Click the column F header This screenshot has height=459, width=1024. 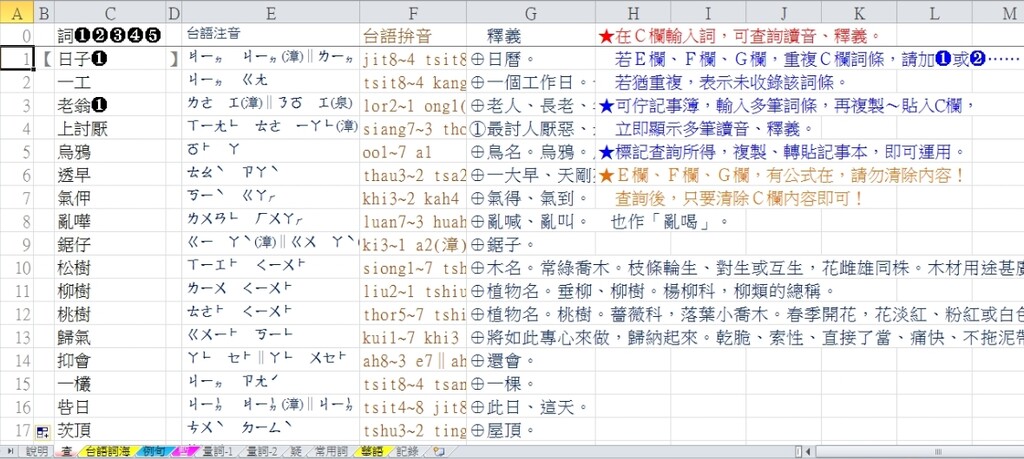pos(412,12)
